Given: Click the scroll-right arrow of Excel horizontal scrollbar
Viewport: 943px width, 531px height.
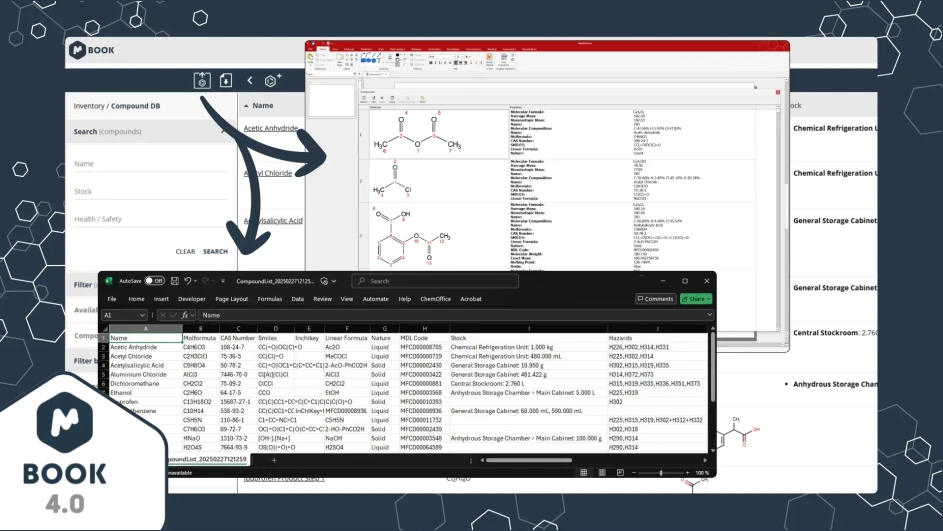Looking at the screenshot, I should click(x=705, y=460).
